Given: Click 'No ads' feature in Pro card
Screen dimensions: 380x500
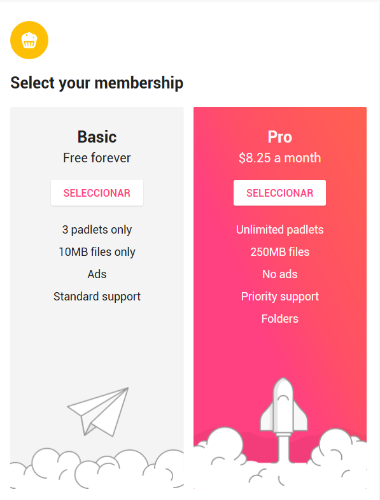Looking at the screenshot, I should tap(280, 274).
